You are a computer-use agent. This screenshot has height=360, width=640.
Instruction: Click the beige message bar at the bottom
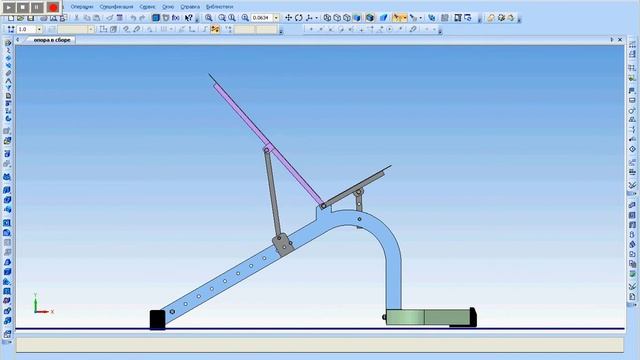[x=320, y=345]
